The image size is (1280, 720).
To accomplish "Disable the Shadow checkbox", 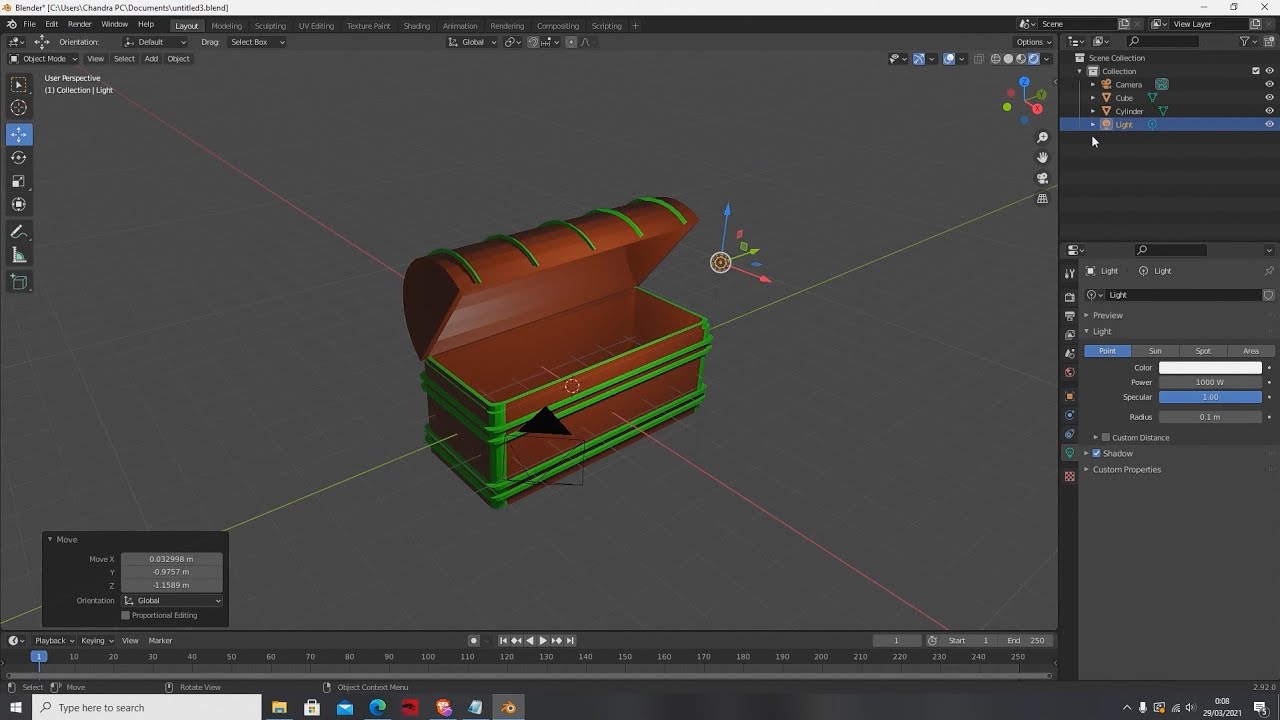I will tap(1096, 453).
